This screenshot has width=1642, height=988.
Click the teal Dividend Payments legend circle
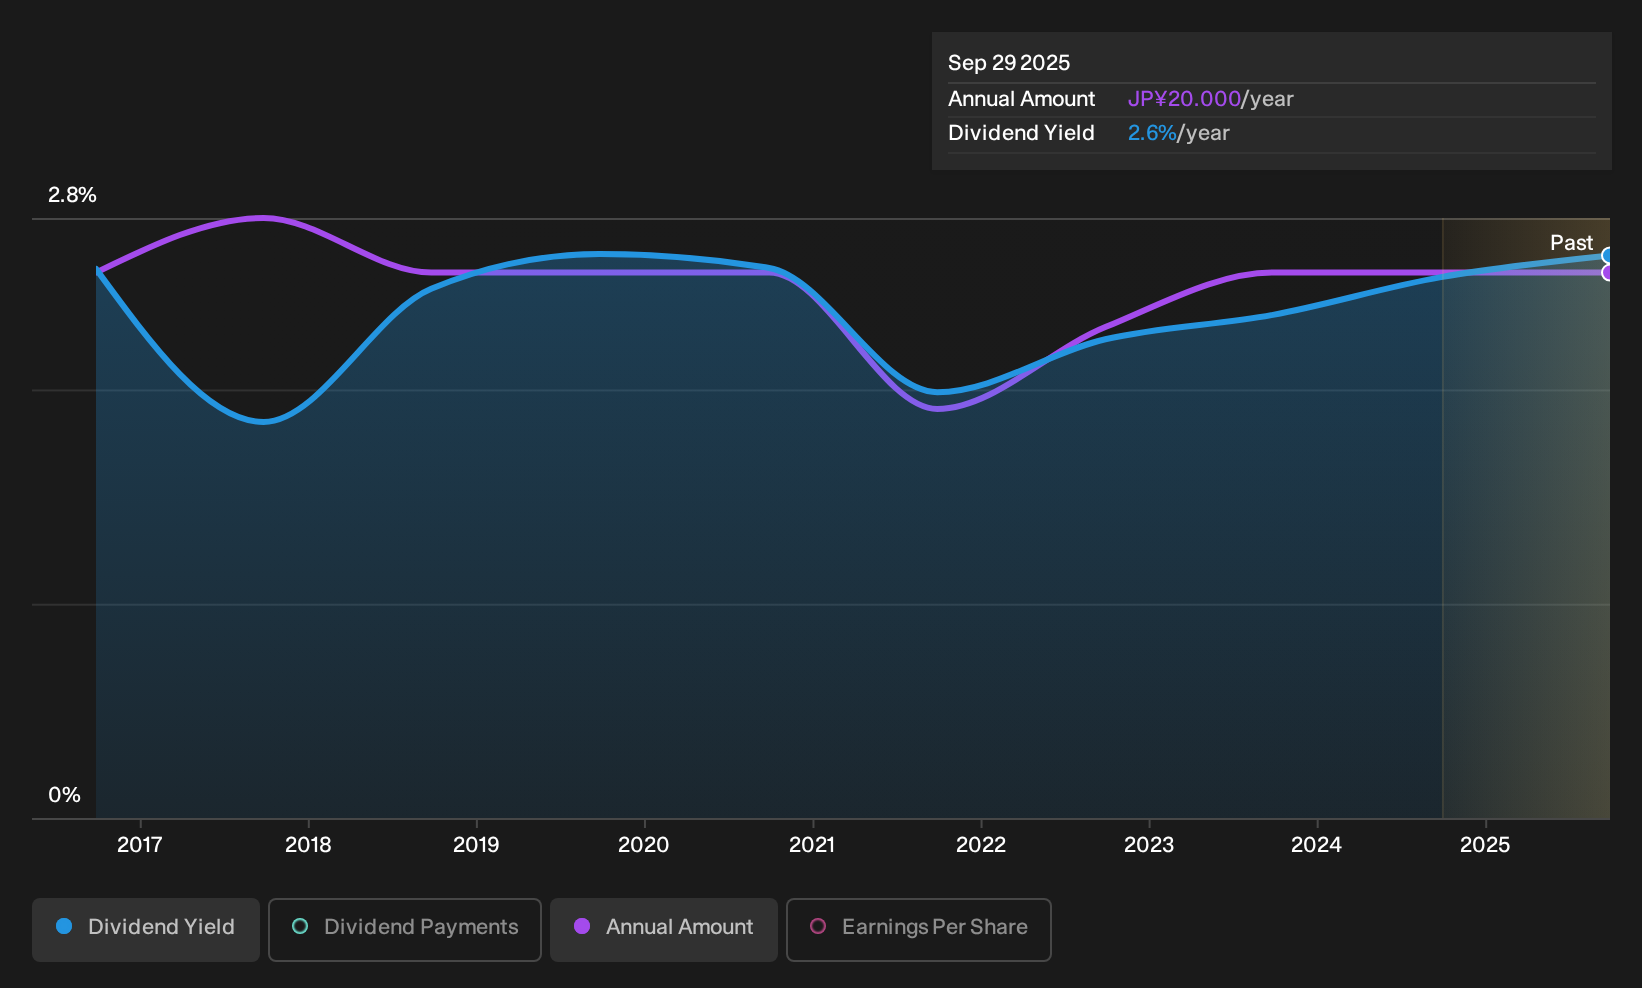coord(300,927)
